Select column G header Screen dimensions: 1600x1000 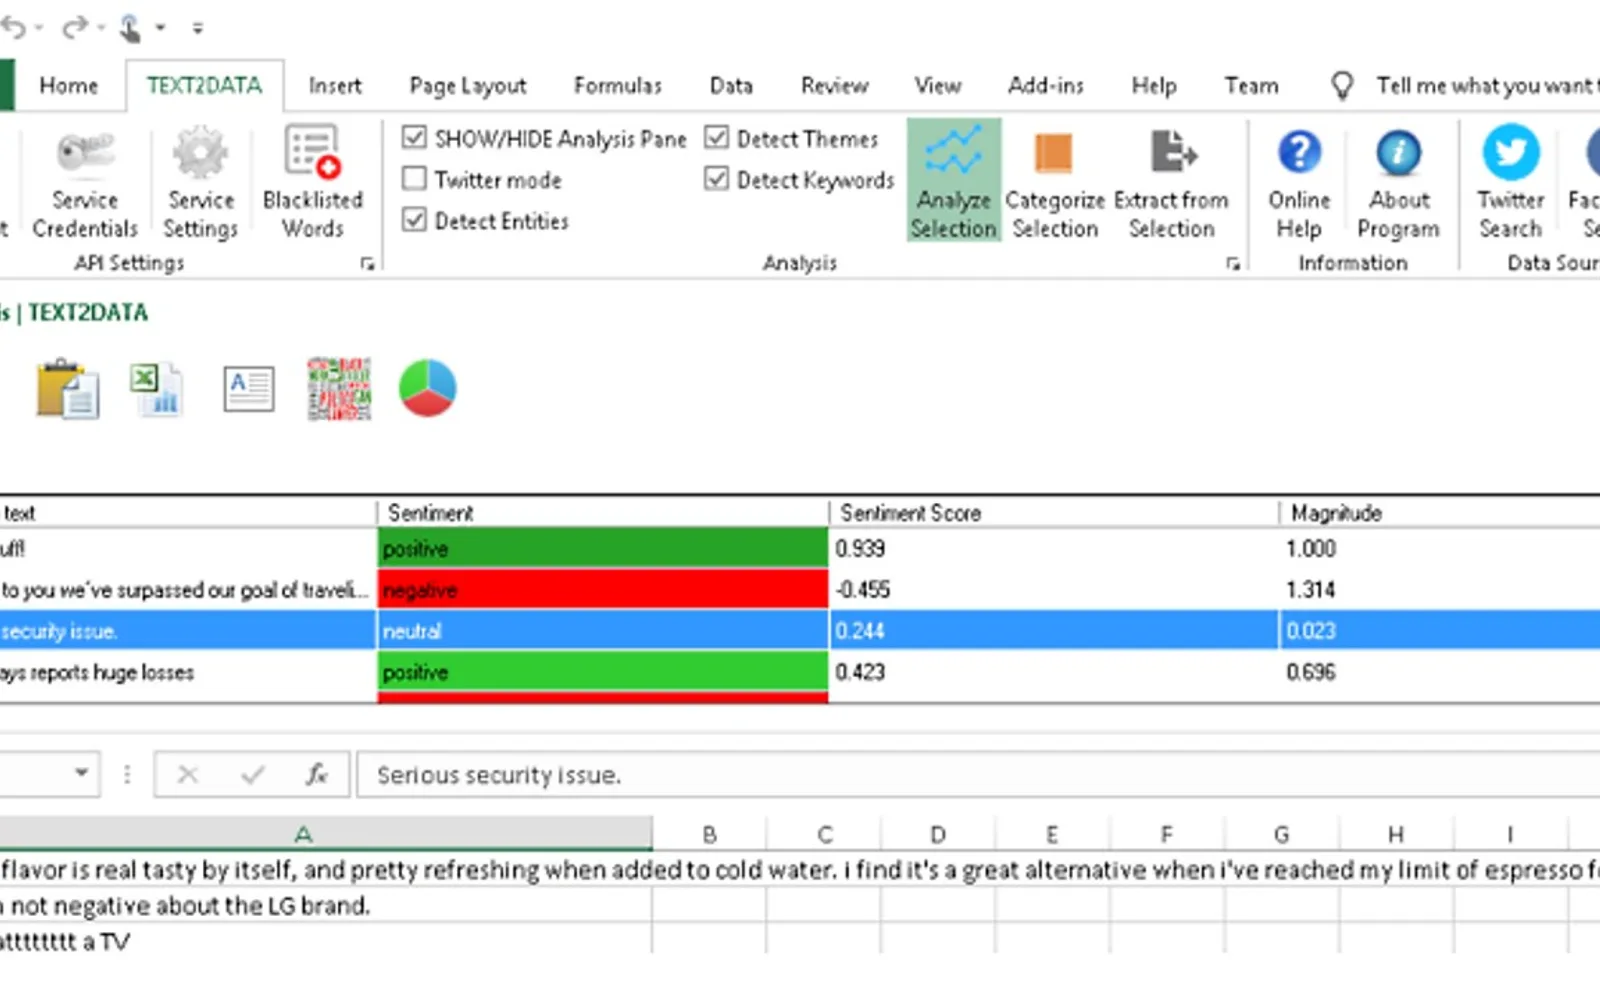pyautogui.click(x=1281, y=833)
